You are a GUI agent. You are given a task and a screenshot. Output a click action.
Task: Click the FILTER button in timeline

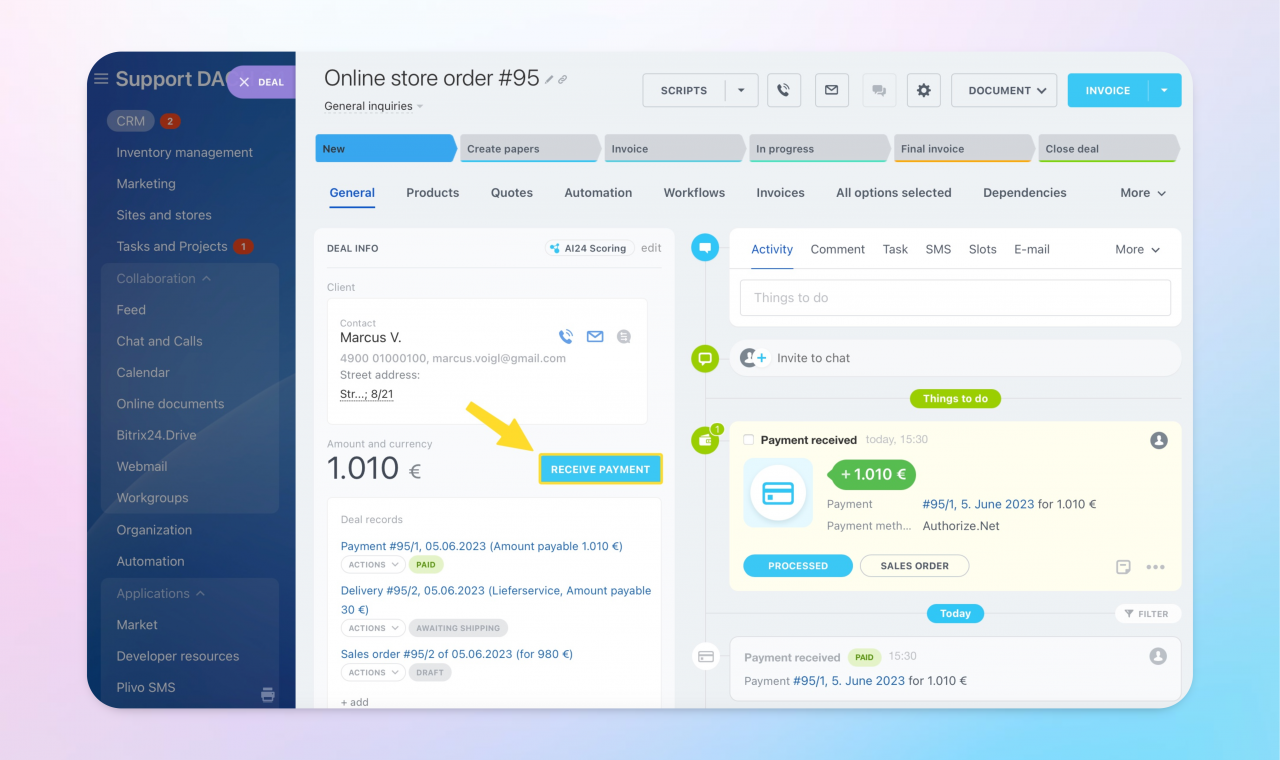tap(1148, 614)
